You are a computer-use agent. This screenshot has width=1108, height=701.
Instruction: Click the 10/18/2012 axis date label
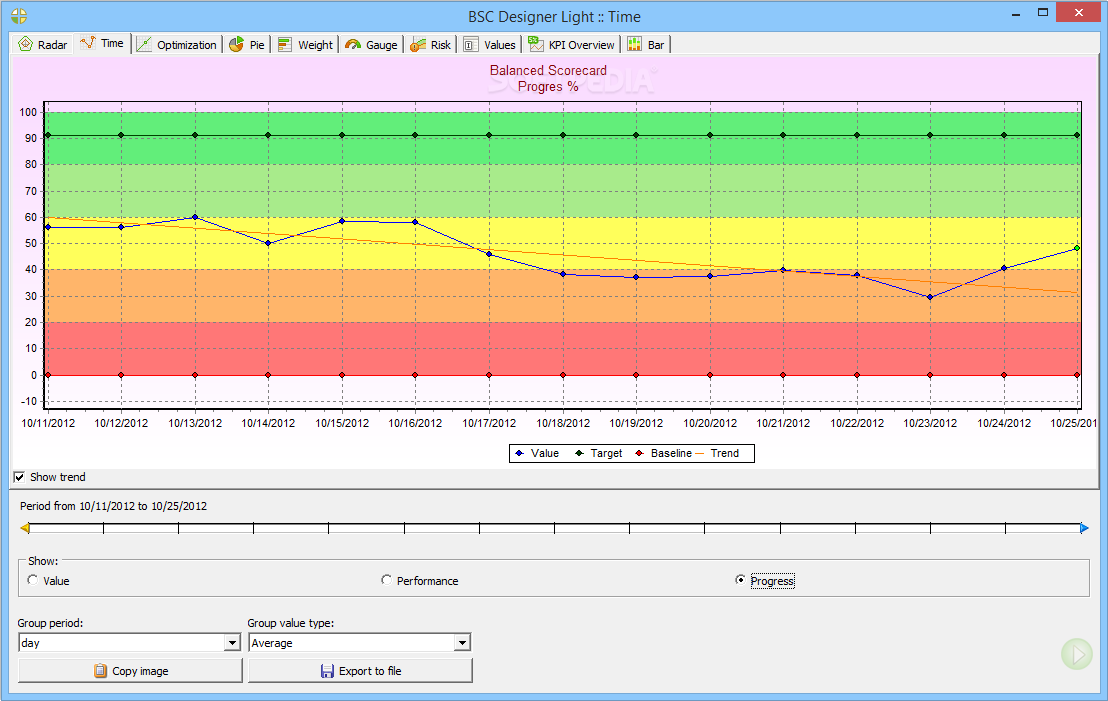[x=563, y=423]
